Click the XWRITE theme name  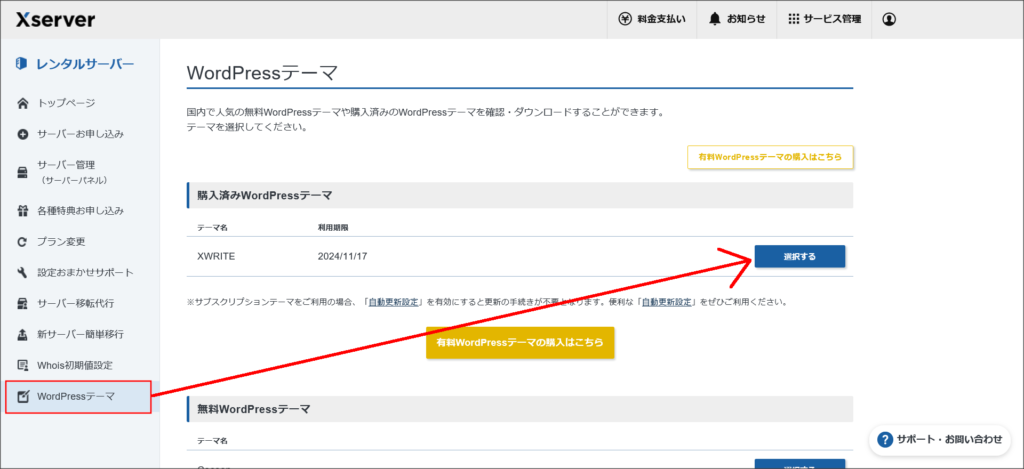pyautogui.click(x=216, y=257)
